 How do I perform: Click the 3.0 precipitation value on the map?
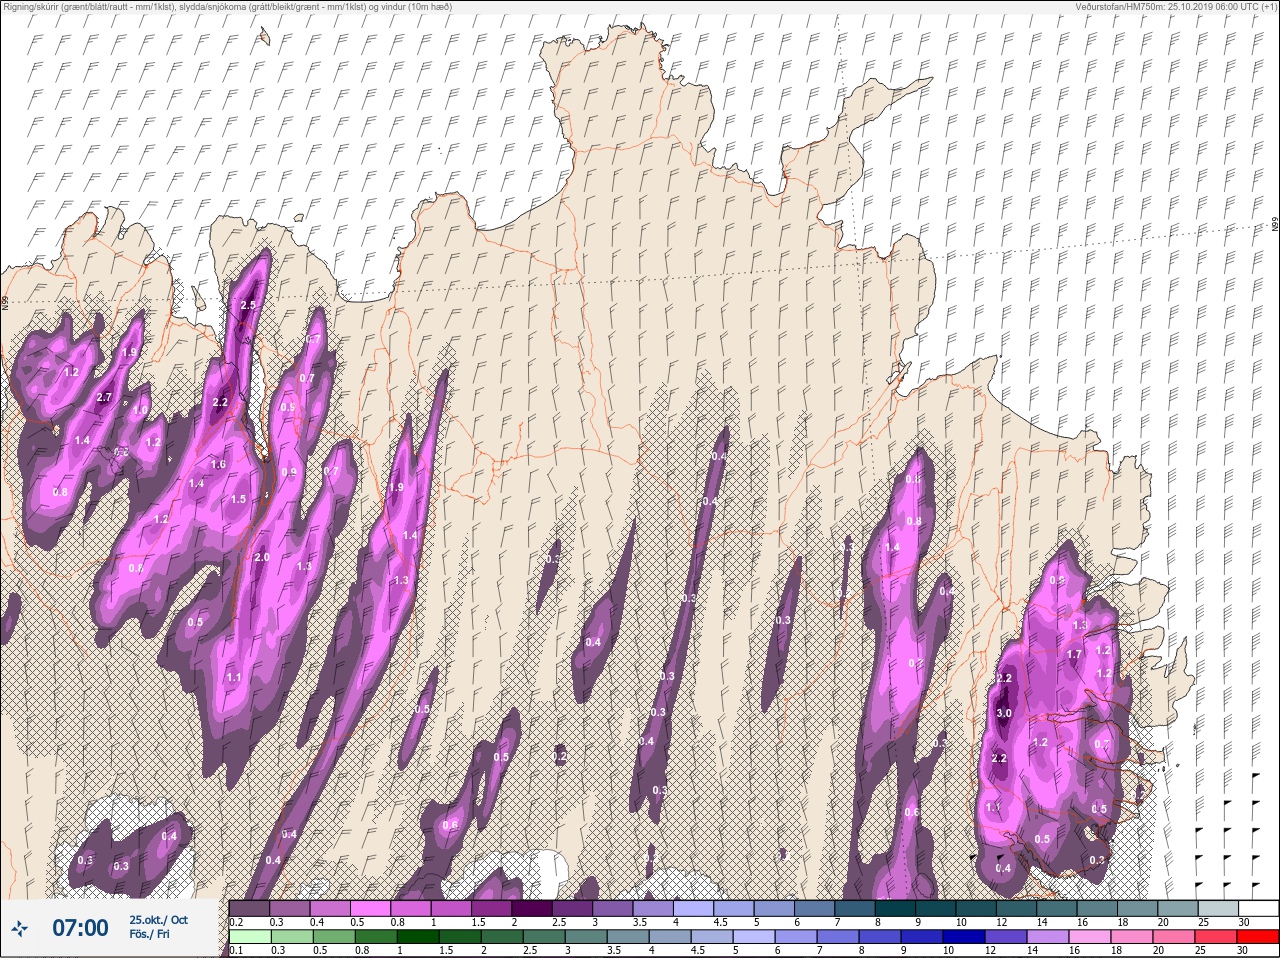point(1004,714)
